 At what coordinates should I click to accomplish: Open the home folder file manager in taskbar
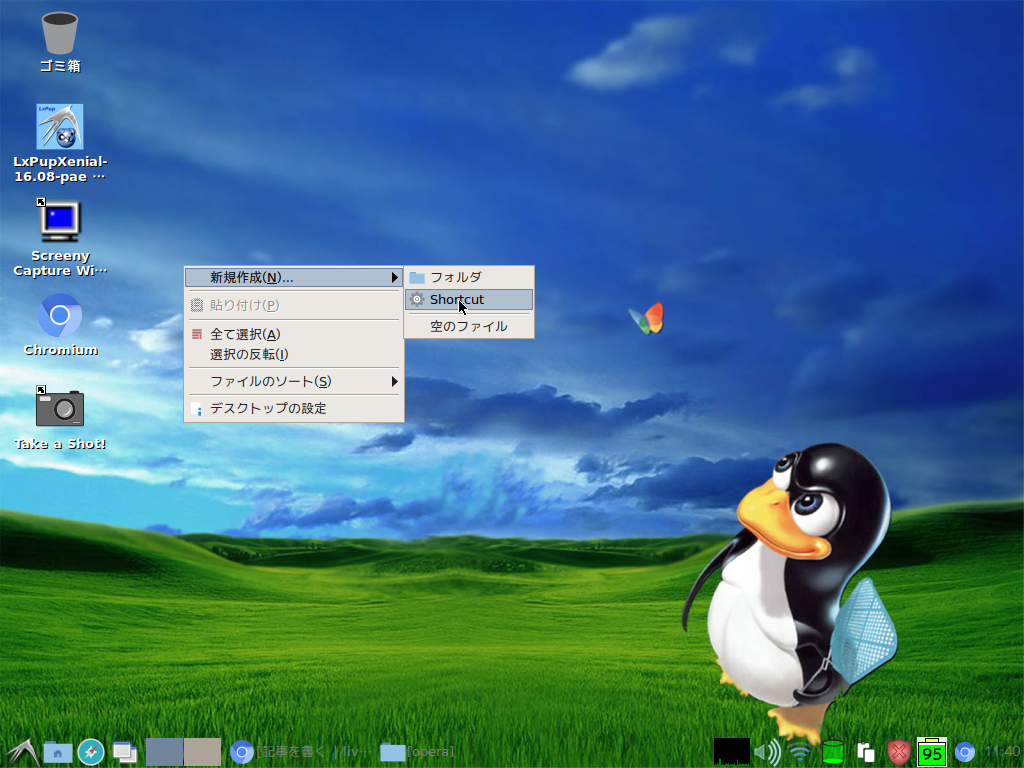click(57, 752)
